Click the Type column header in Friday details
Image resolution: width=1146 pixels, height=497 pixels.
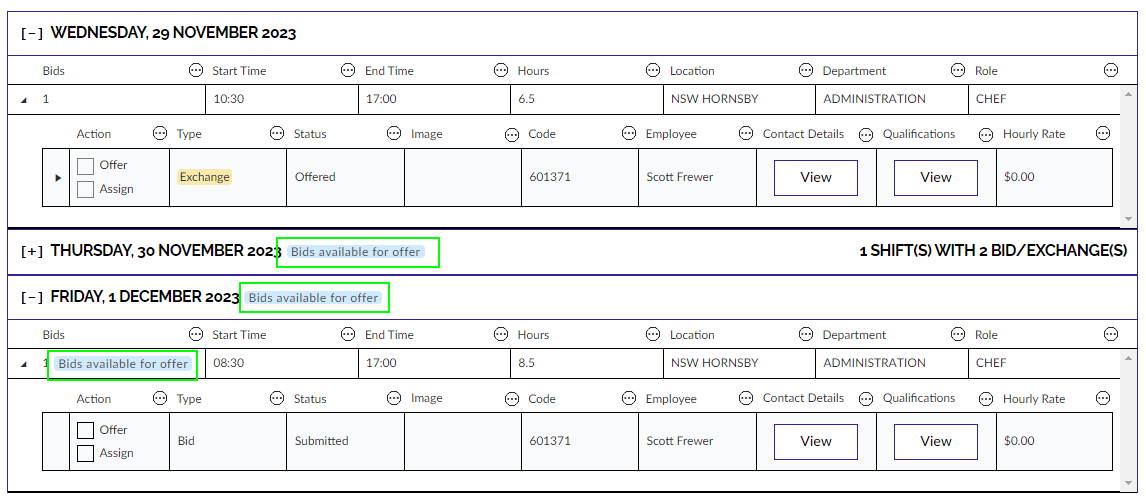click(189, 399)
